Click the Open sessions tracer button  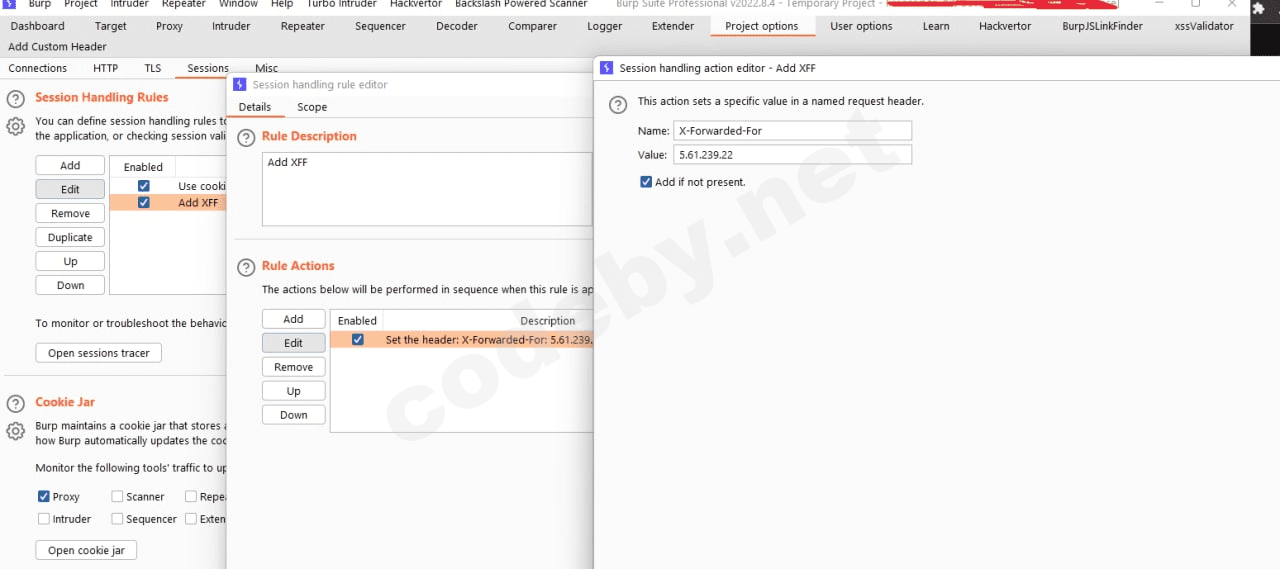(x=99, y=353)
